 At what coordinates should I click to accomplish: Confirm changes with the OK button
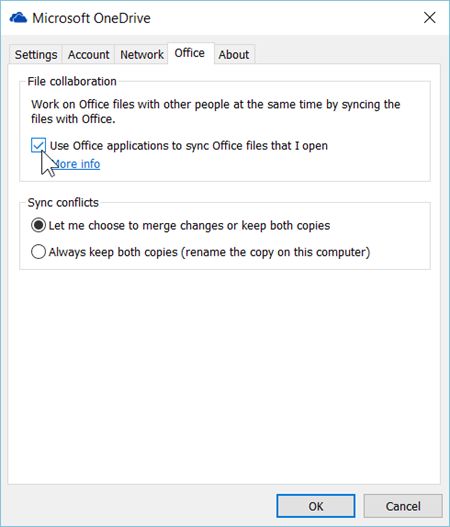(316, 506)
